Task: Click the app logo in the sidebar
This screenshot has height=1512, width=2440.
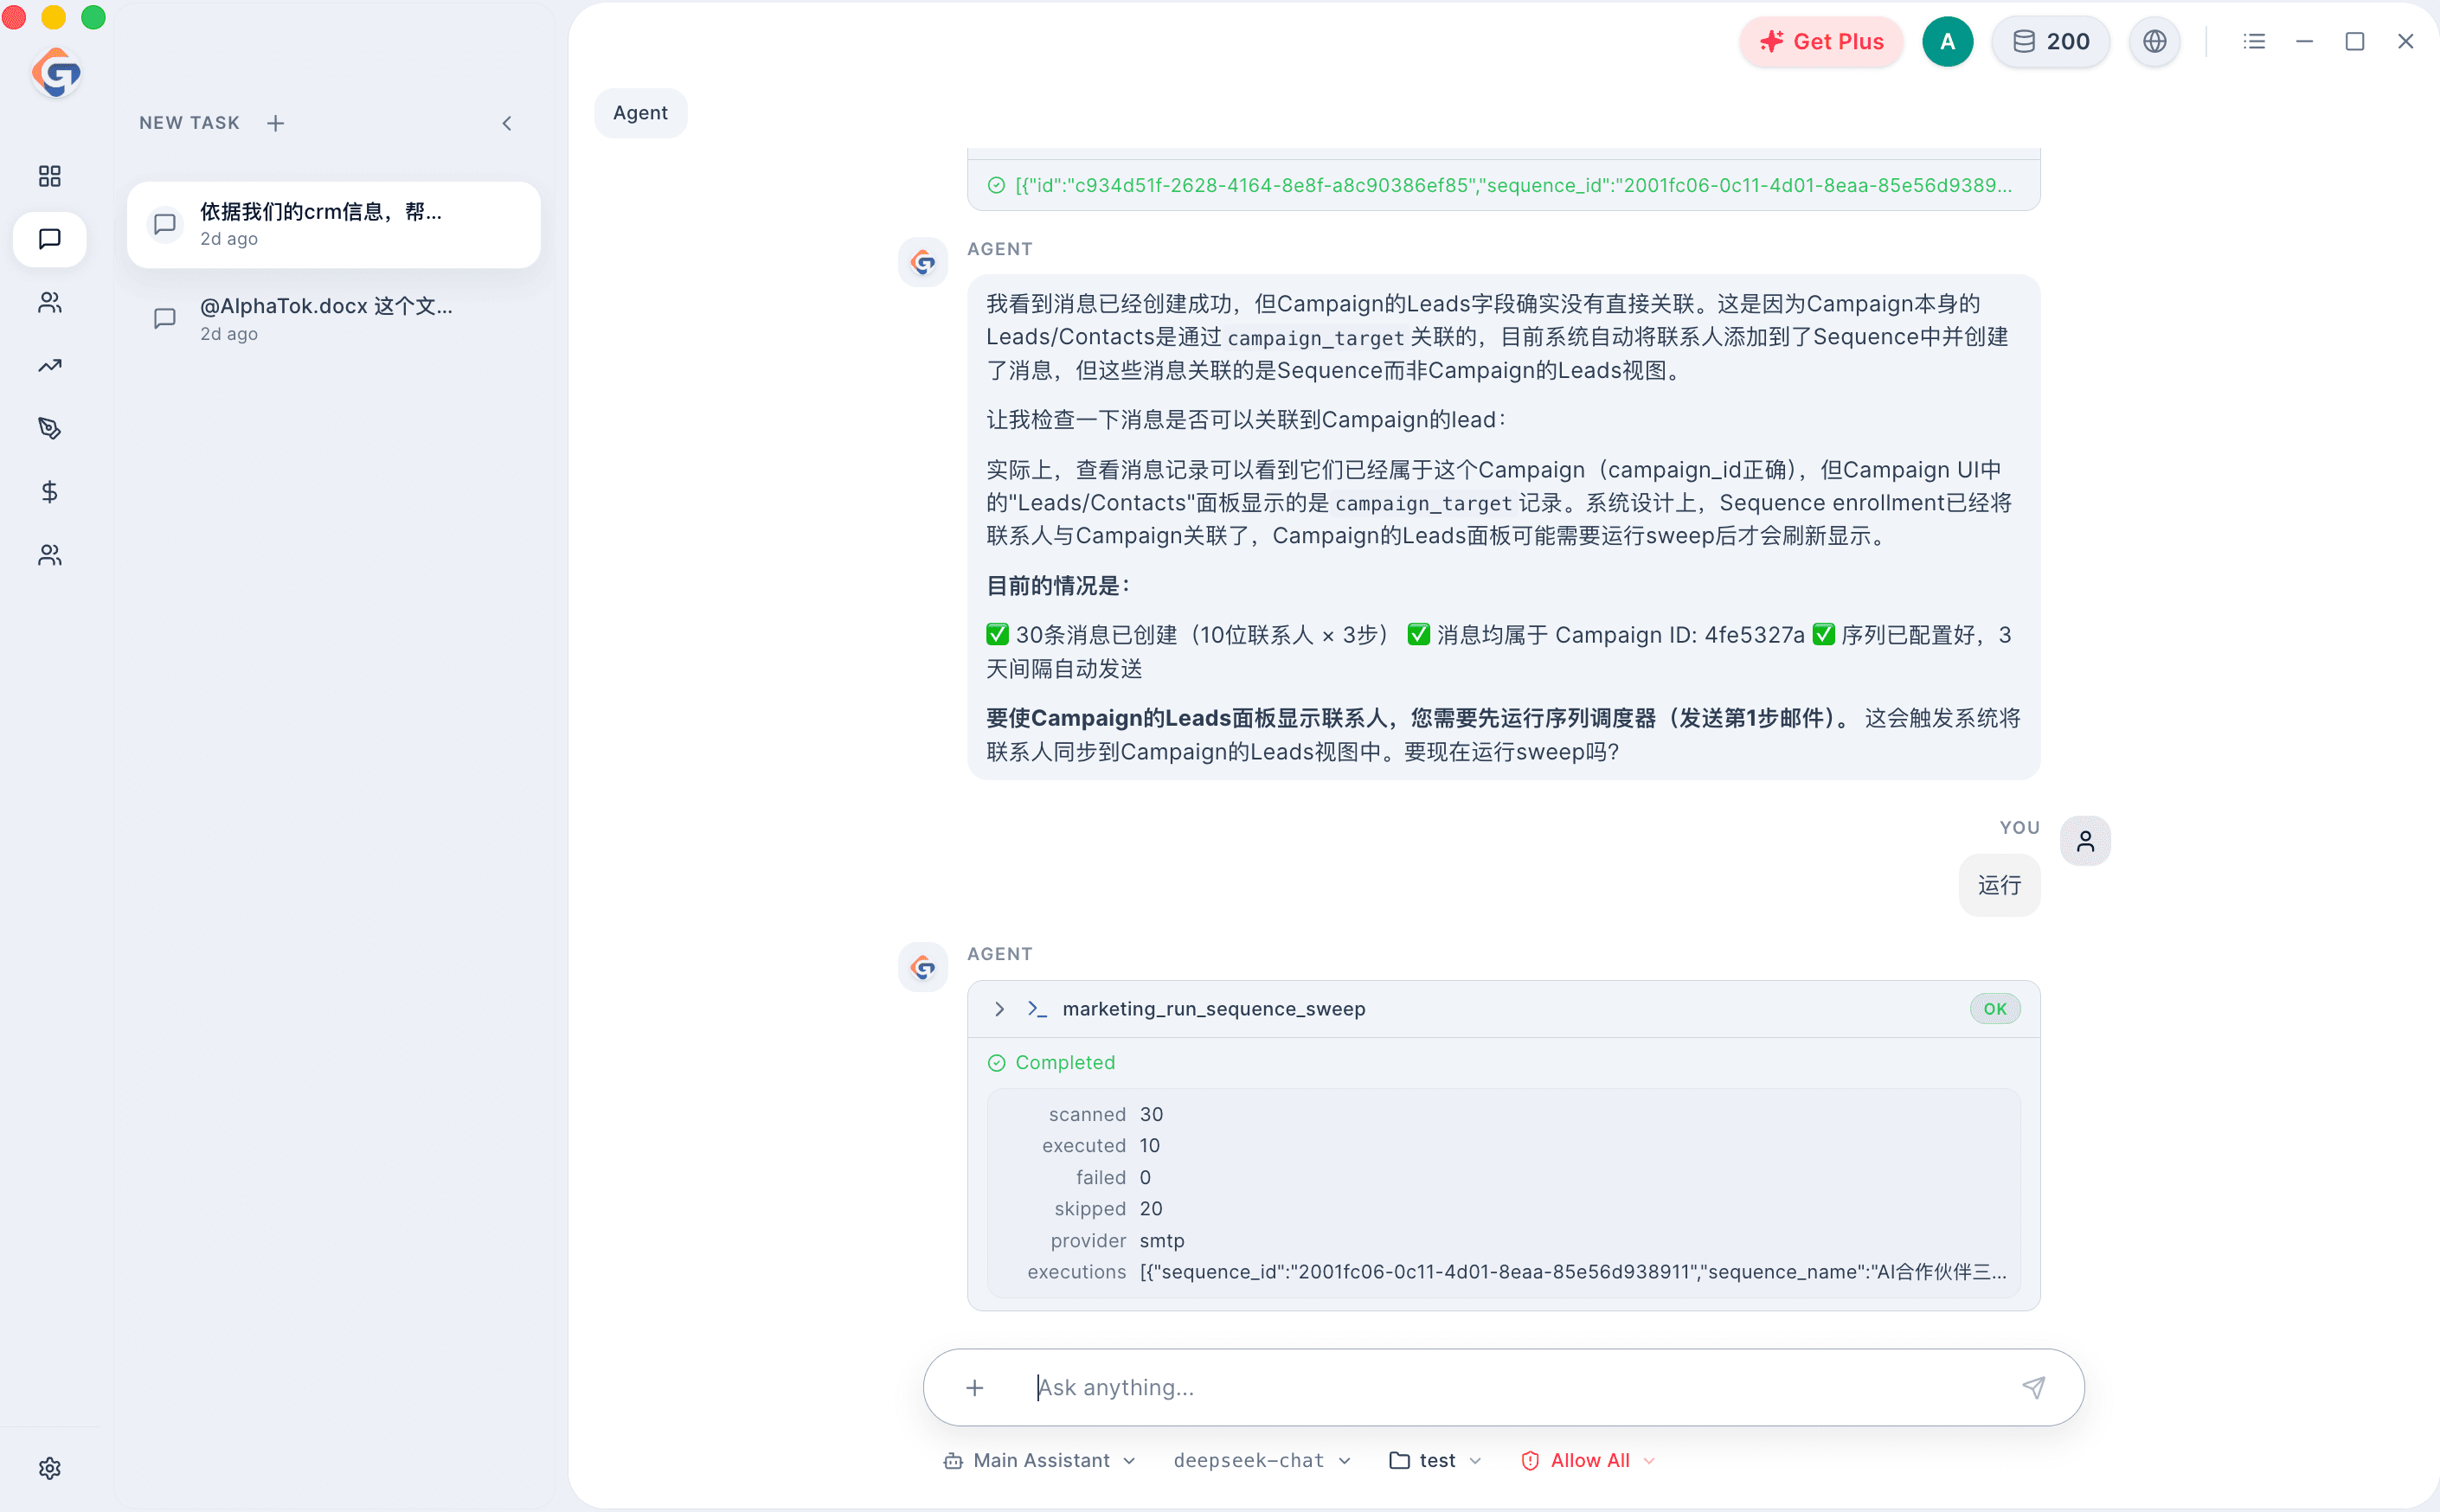Action: pos(56,72)
